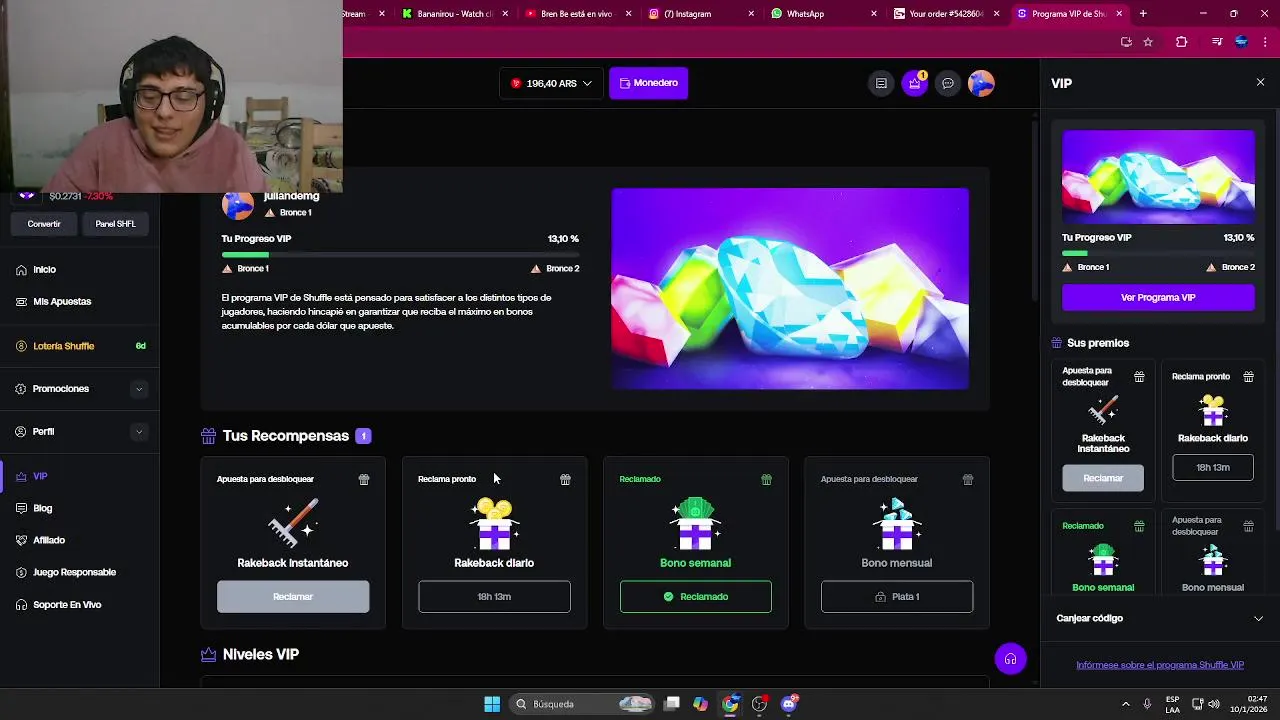Click the gift icon on Rakeback instantáneo card

[x=364, y=479]
